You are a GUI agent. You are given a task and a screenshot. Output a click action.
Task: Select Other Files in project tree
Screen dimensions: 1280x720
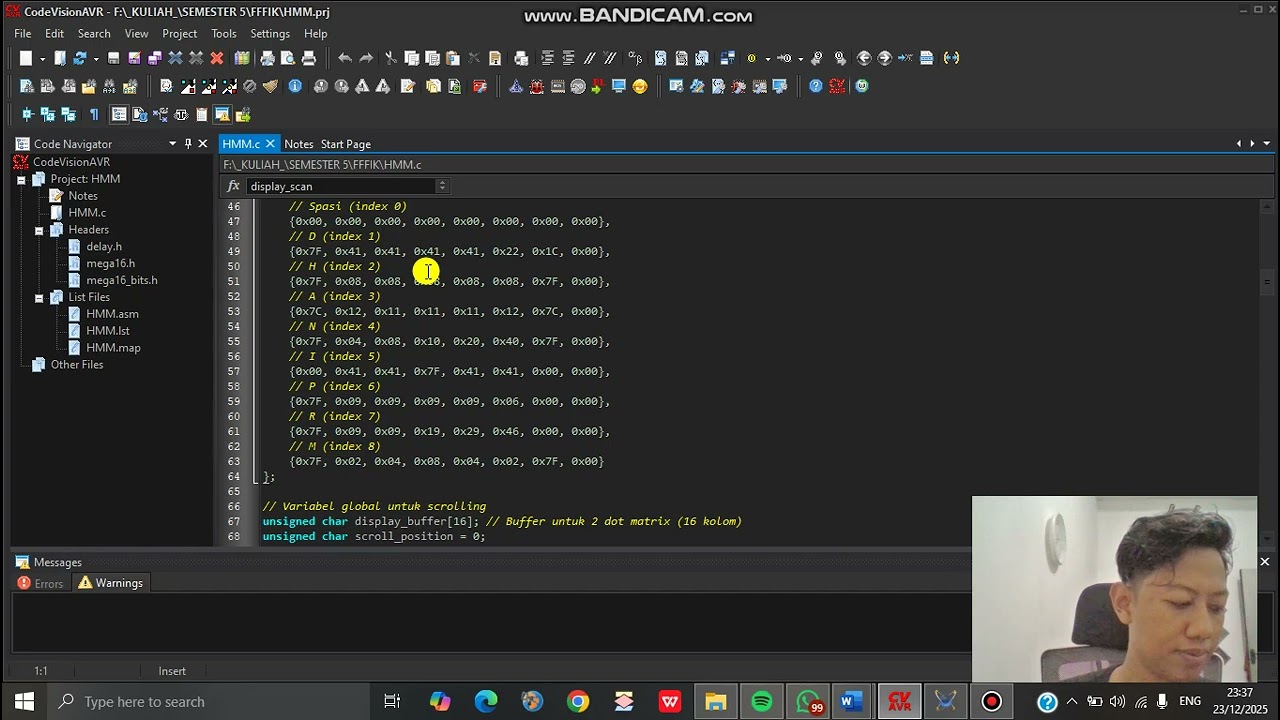77,365
